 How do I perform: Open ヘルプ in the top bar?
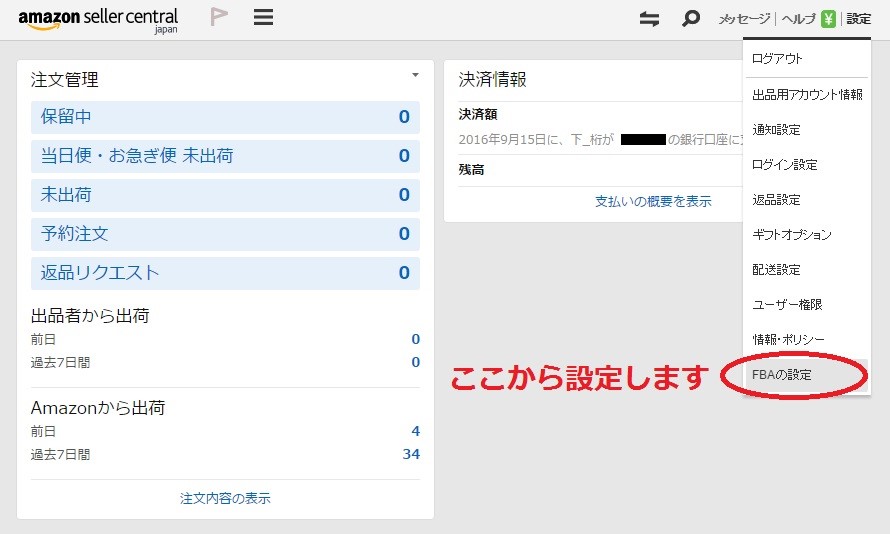pos(799,19)
